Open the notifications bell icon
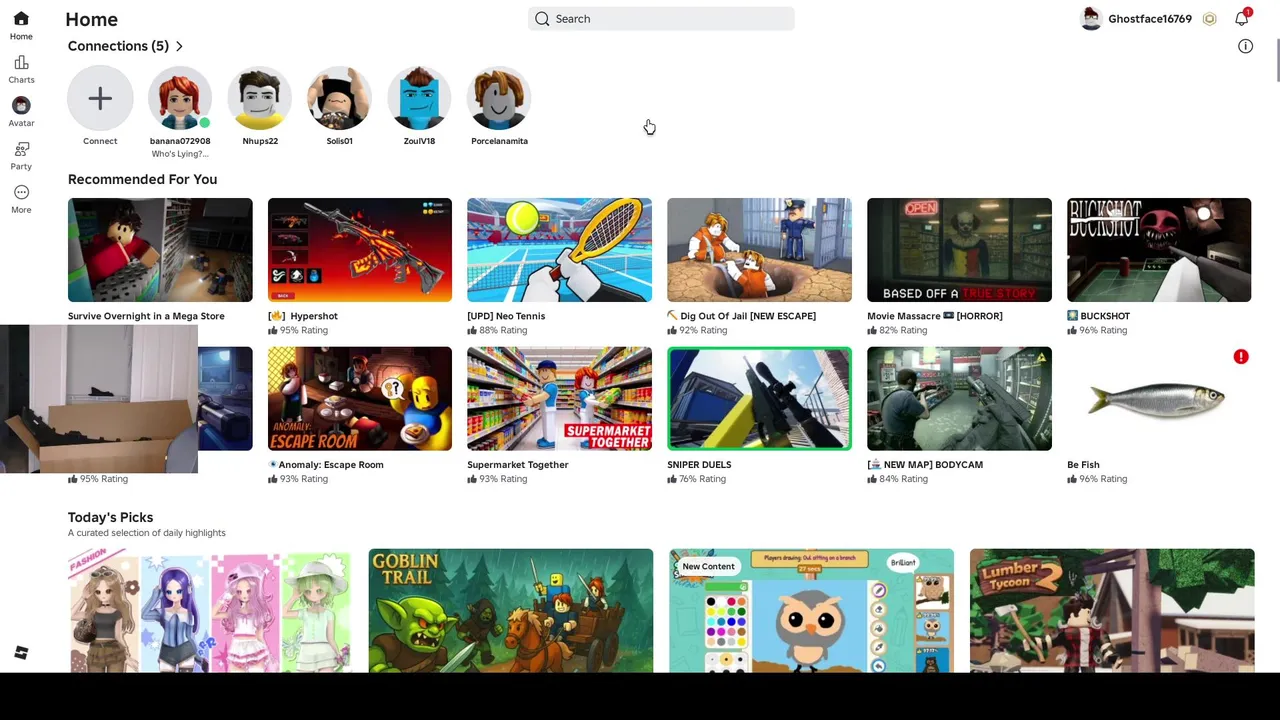 [1241, 19]
